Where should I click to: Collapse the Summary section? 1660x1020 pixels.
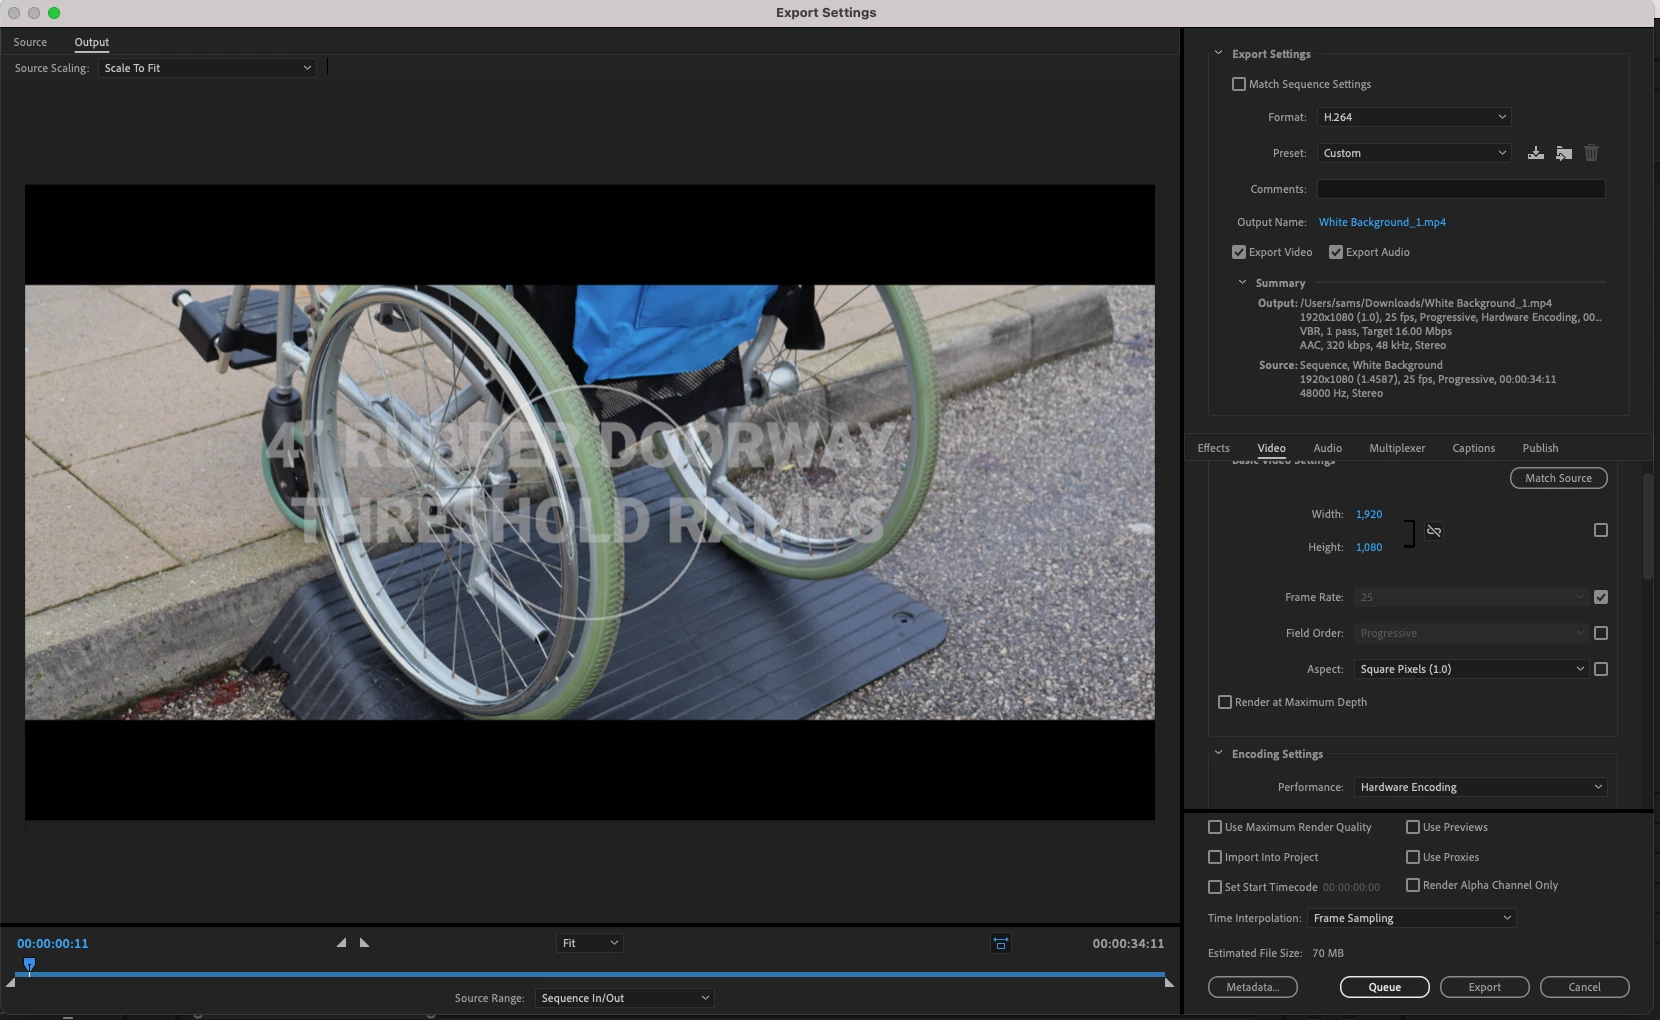(1242, 283)
